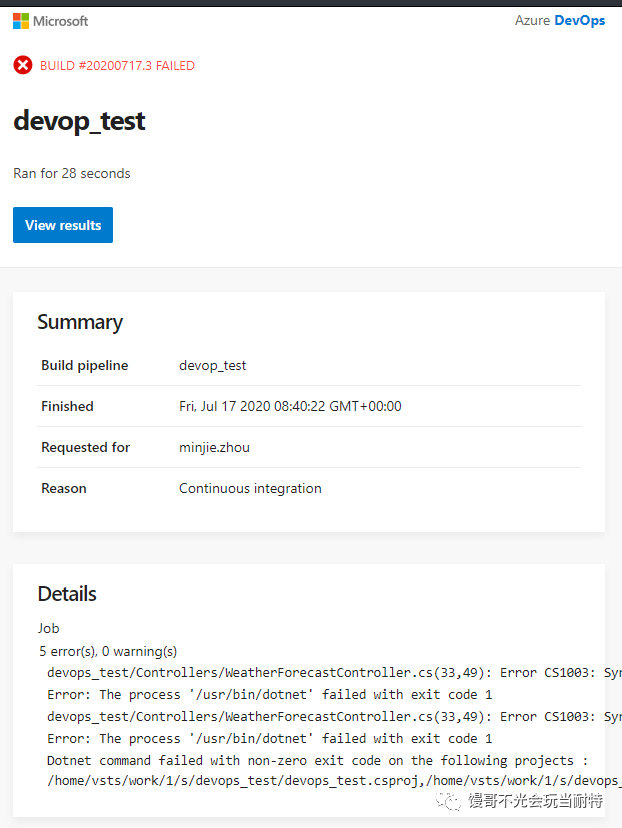Screen dimensions: 622x828
Task: Click the BUILD #20200717.3 FAILED status text
Action: tap(117, 65)
